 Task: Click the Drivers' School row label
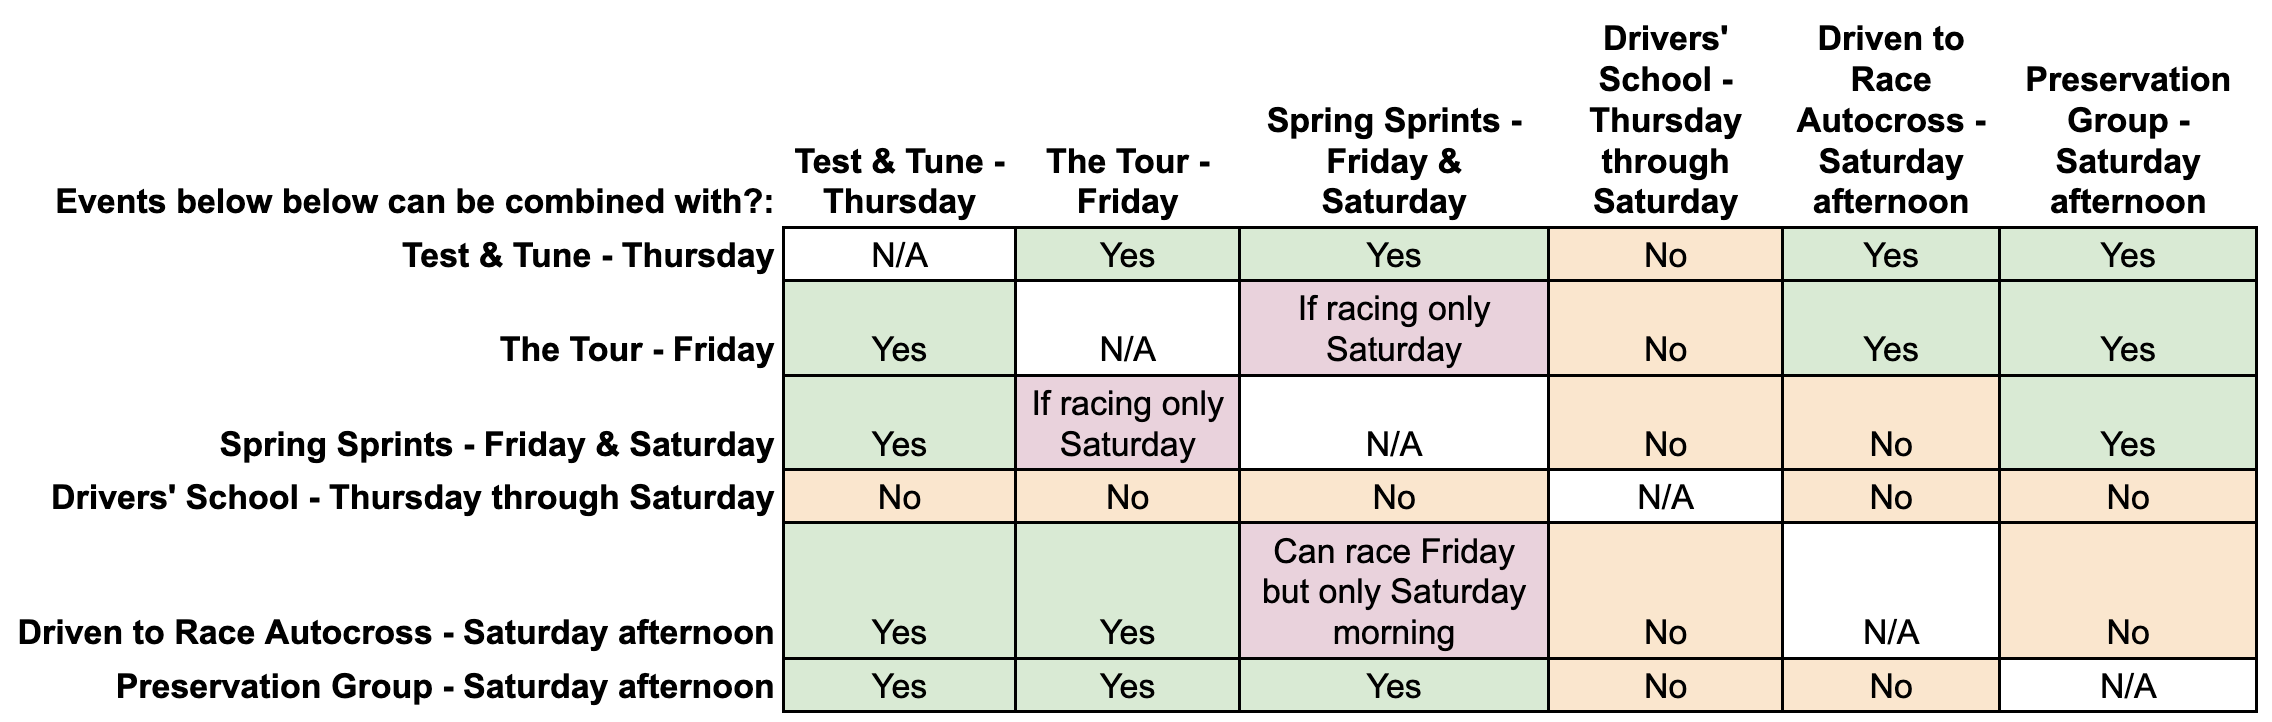[x=412, y=498]
